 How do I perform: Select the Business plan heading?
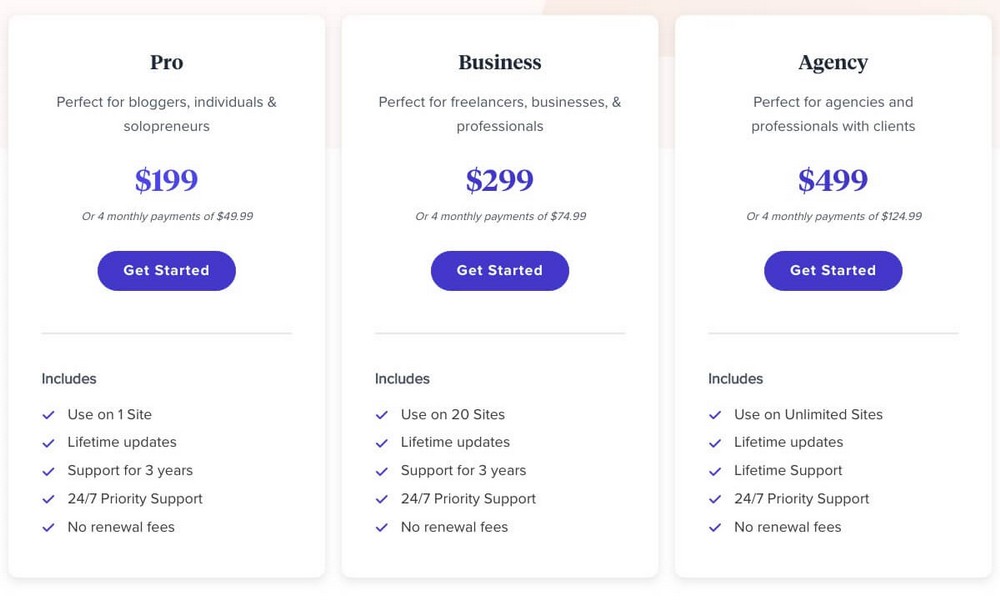coord(500,62)
